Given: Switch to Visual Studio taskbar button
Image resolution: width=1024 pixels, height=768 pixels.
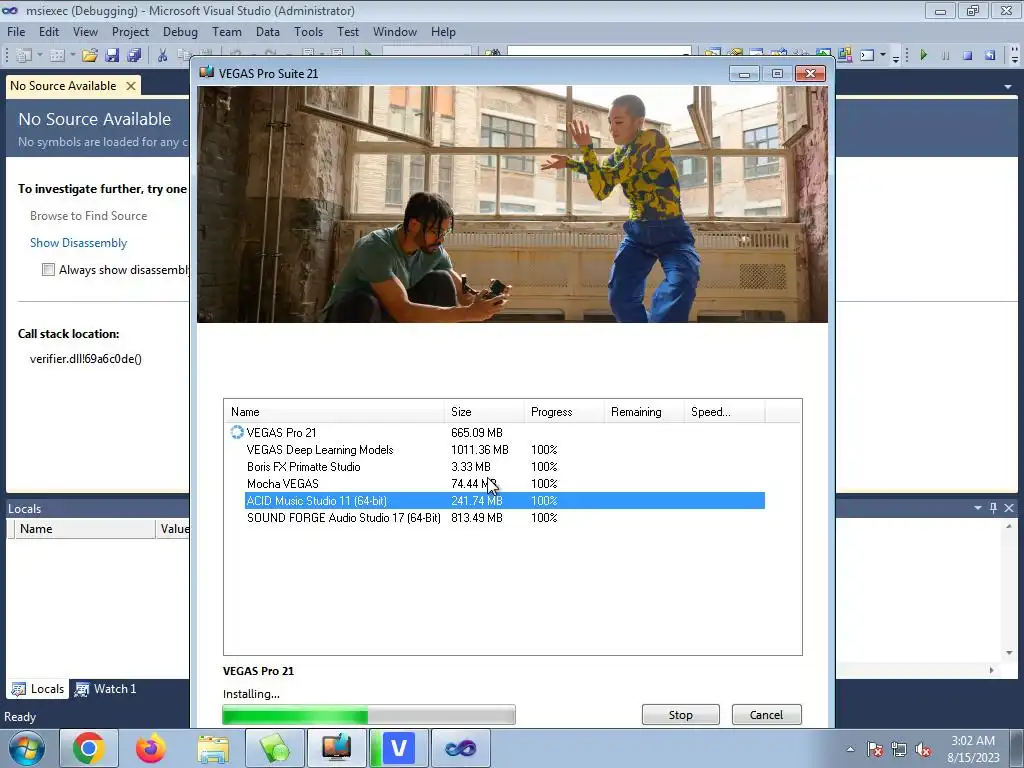Looking at the screenshot, I should 460,748.
